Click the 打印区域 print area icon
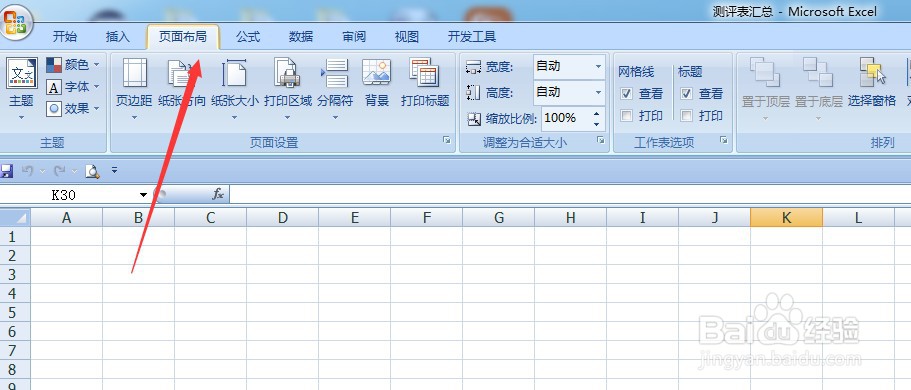Image resolution: width=911 pixels, height=390 pixels. pos(287,73)
